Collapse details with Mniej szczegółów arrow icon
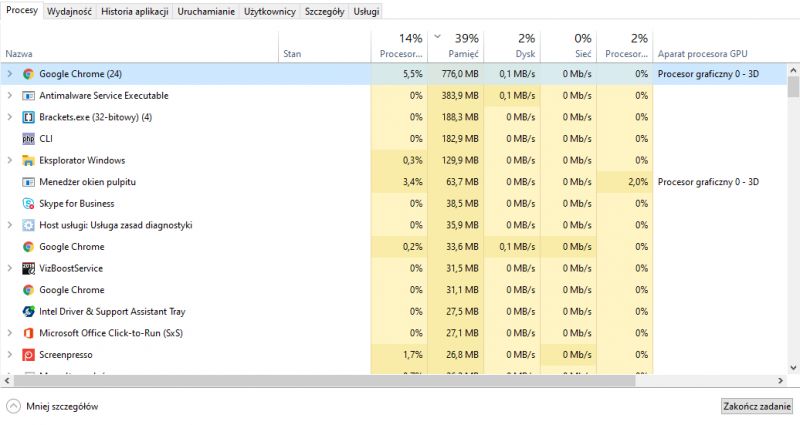The height and width of the screenshot is (425, 800). coord(13,407)
